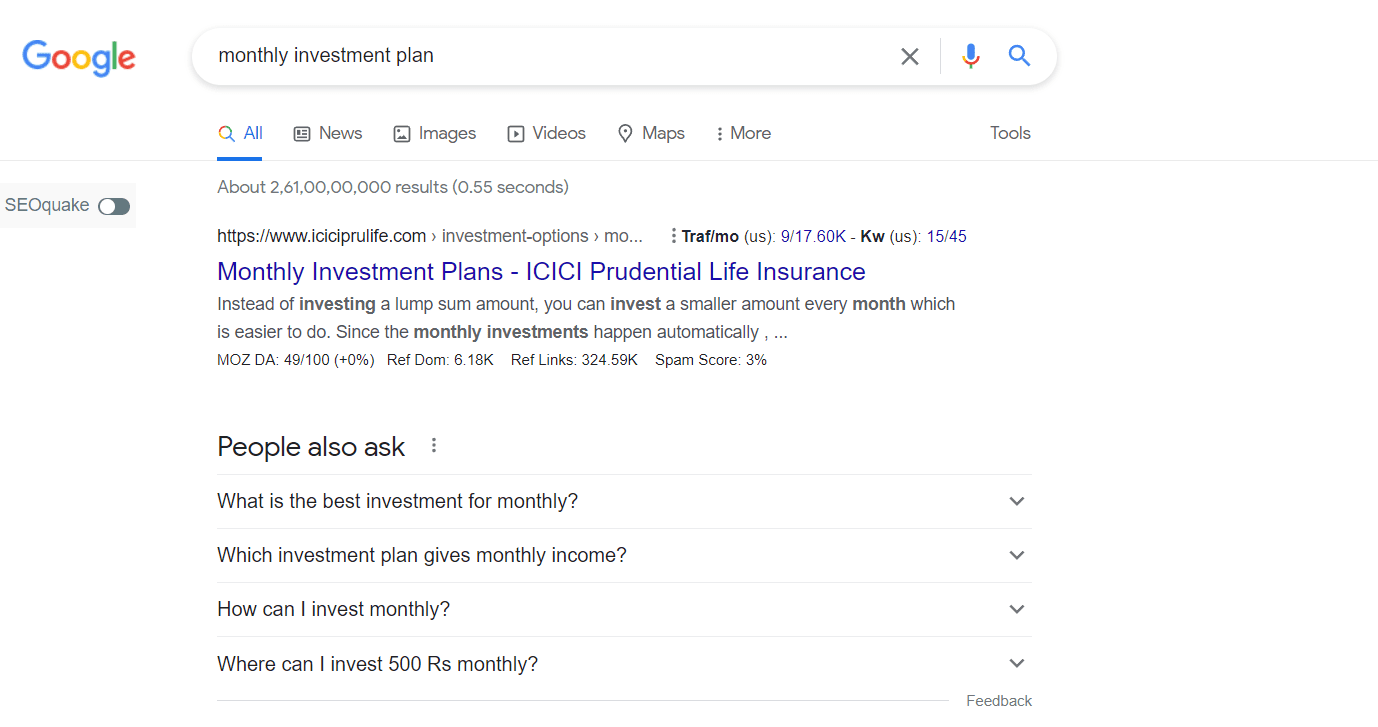Open the Videos tab
The image size is (1378, 727).
click(x=546, y=133)
